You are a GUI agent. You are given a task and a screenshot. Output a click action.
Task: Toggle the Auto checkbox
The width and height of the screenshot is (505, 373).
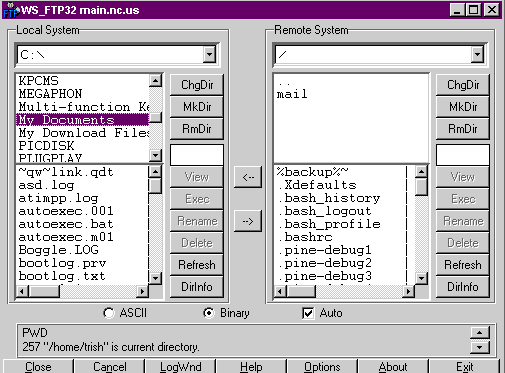pos(308,313)
